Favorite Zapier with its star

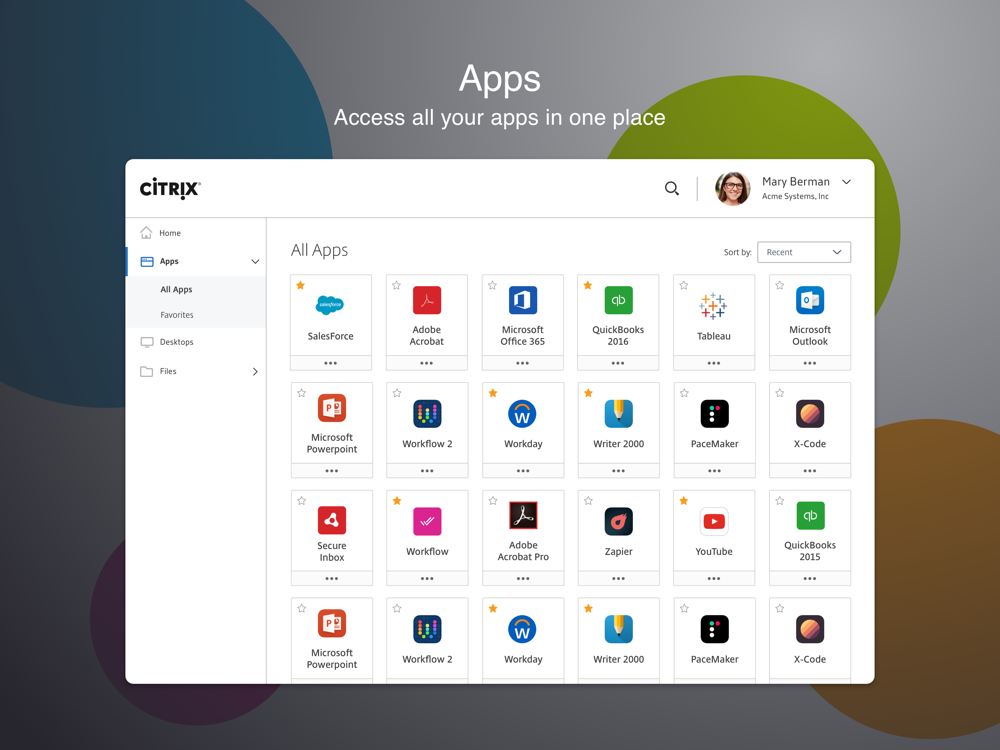tap(588, 501)
